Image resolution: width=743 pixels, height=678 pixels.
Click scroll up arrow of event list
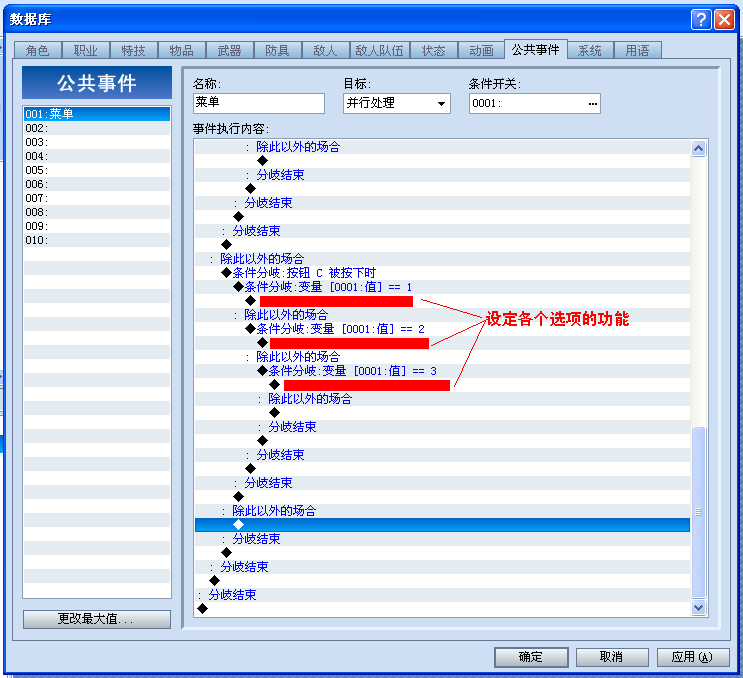click(698, 149)
